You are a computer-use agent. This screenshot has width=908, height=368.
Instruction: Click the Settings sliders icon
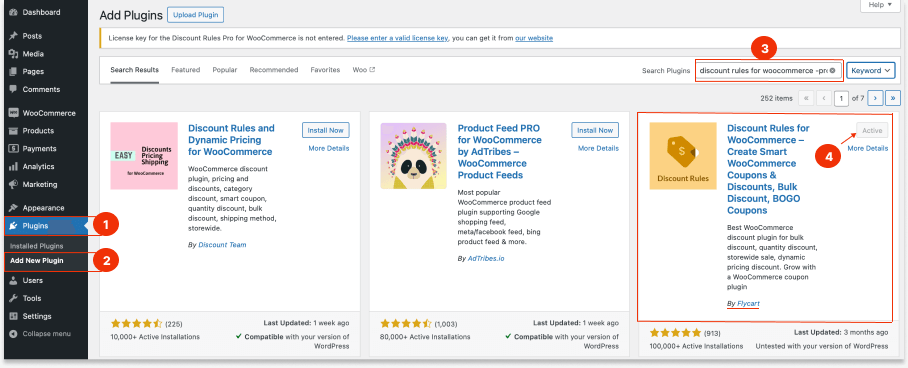[x=13, y=316]
